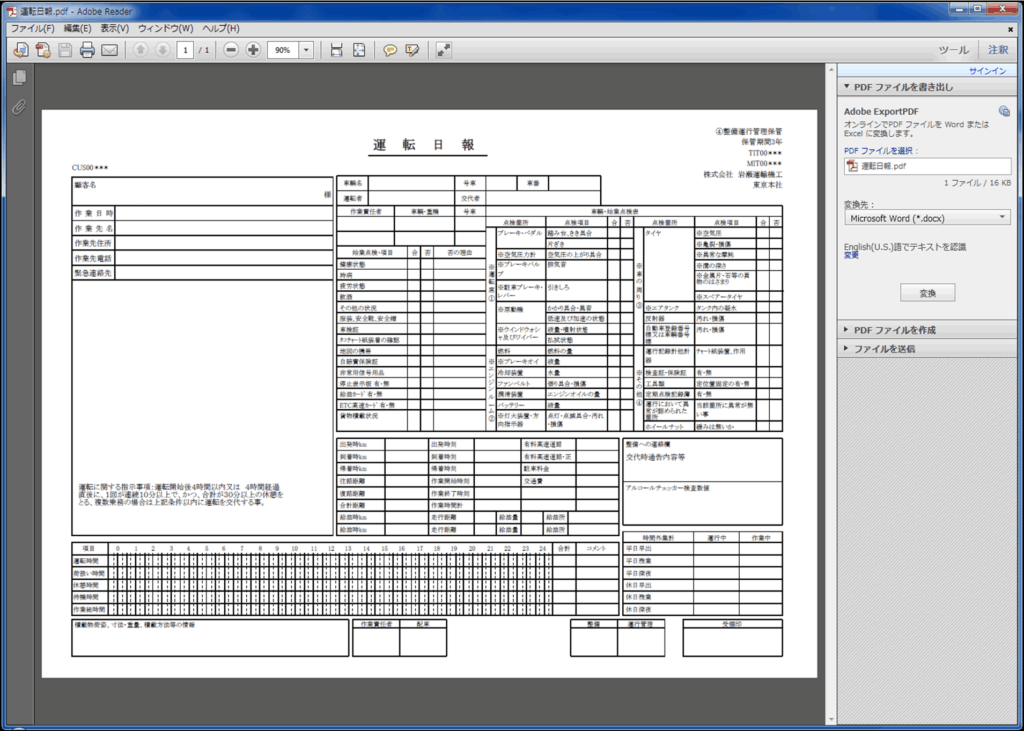Click the Print icon in the toolbar

(x=87, y=50)
